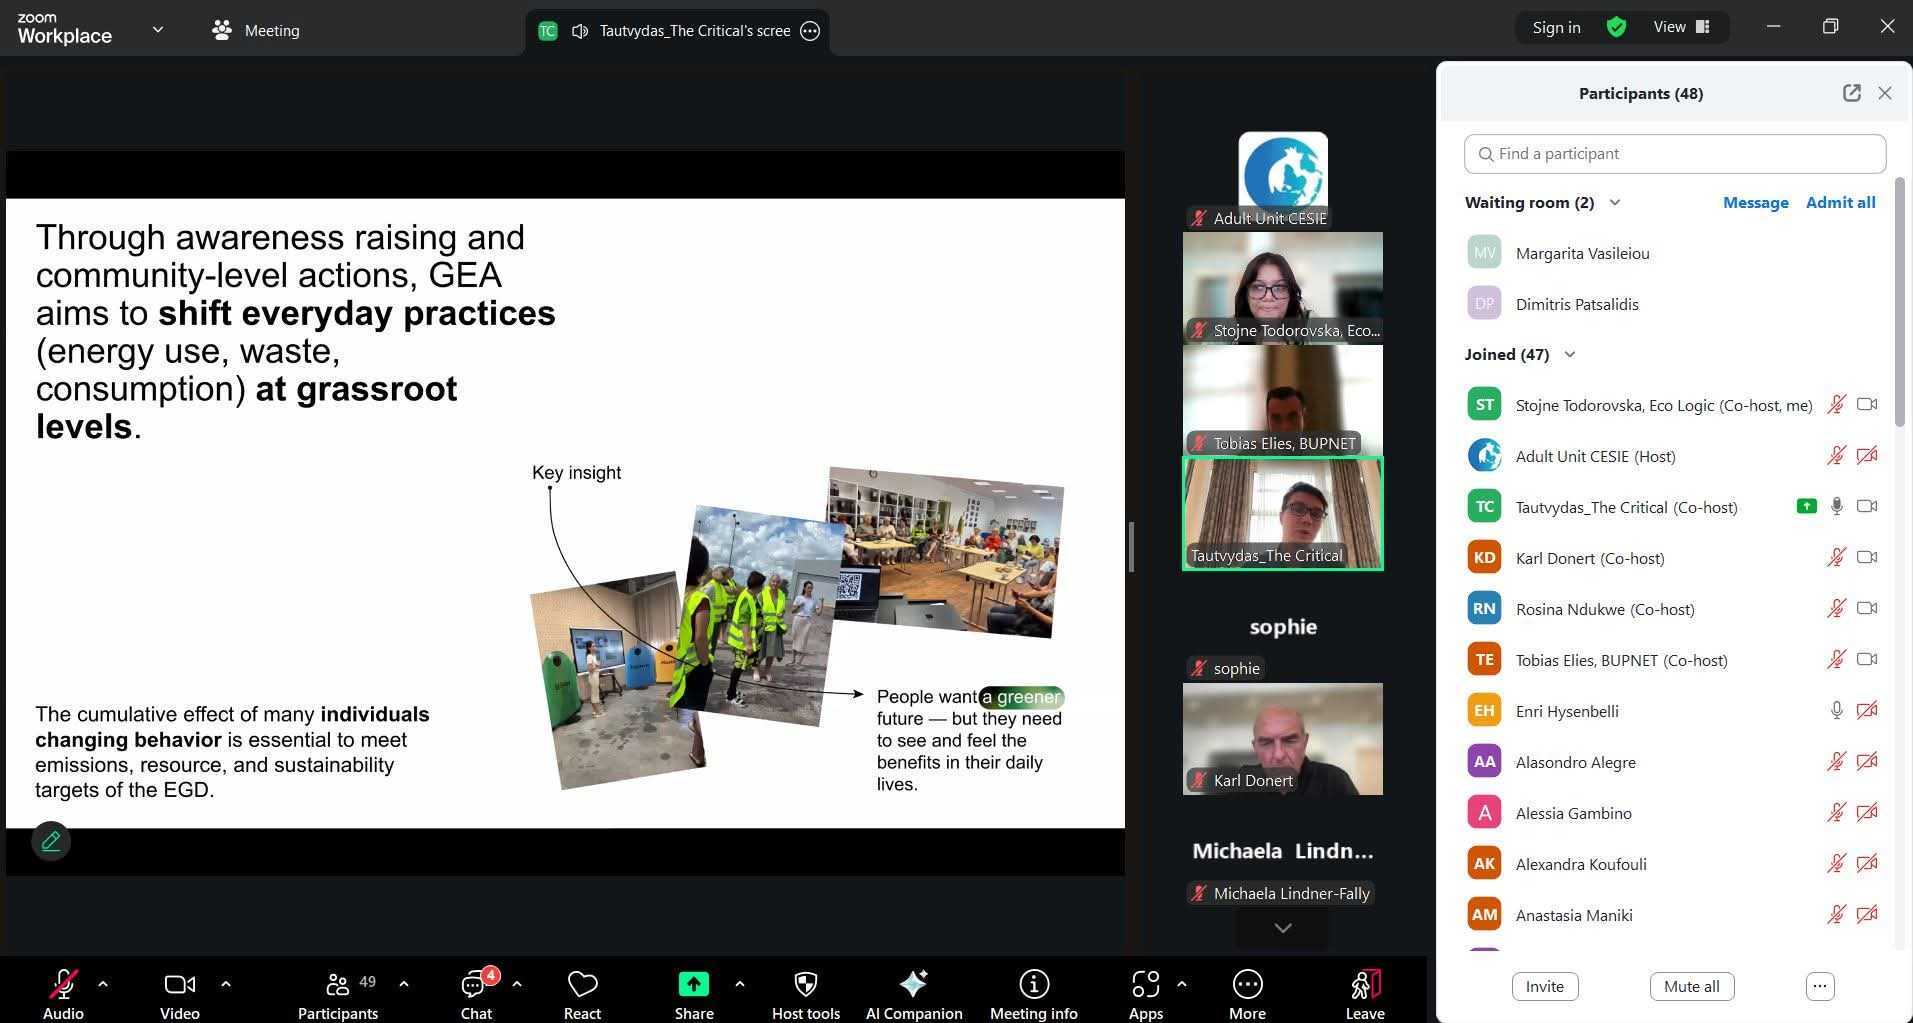Open the AI Companion panel
This screenshot has width=1913, height=1023.
(x=913, y=986)
